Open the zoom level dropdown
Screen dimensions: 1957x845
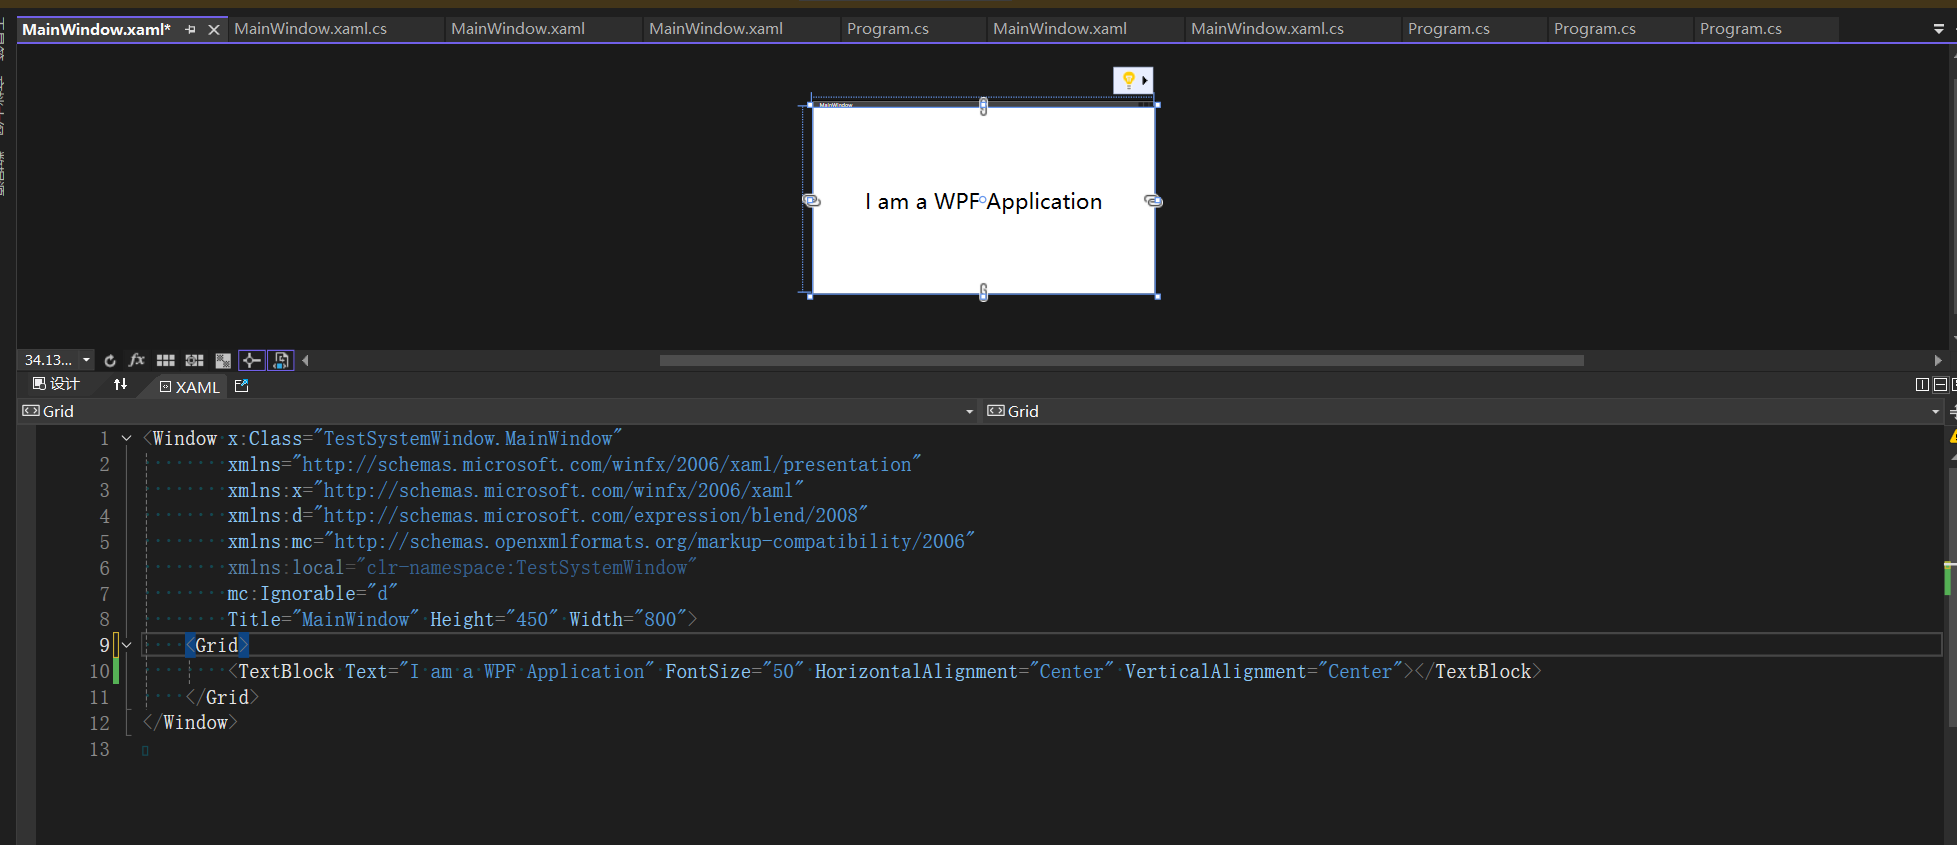tap(86, 361)
